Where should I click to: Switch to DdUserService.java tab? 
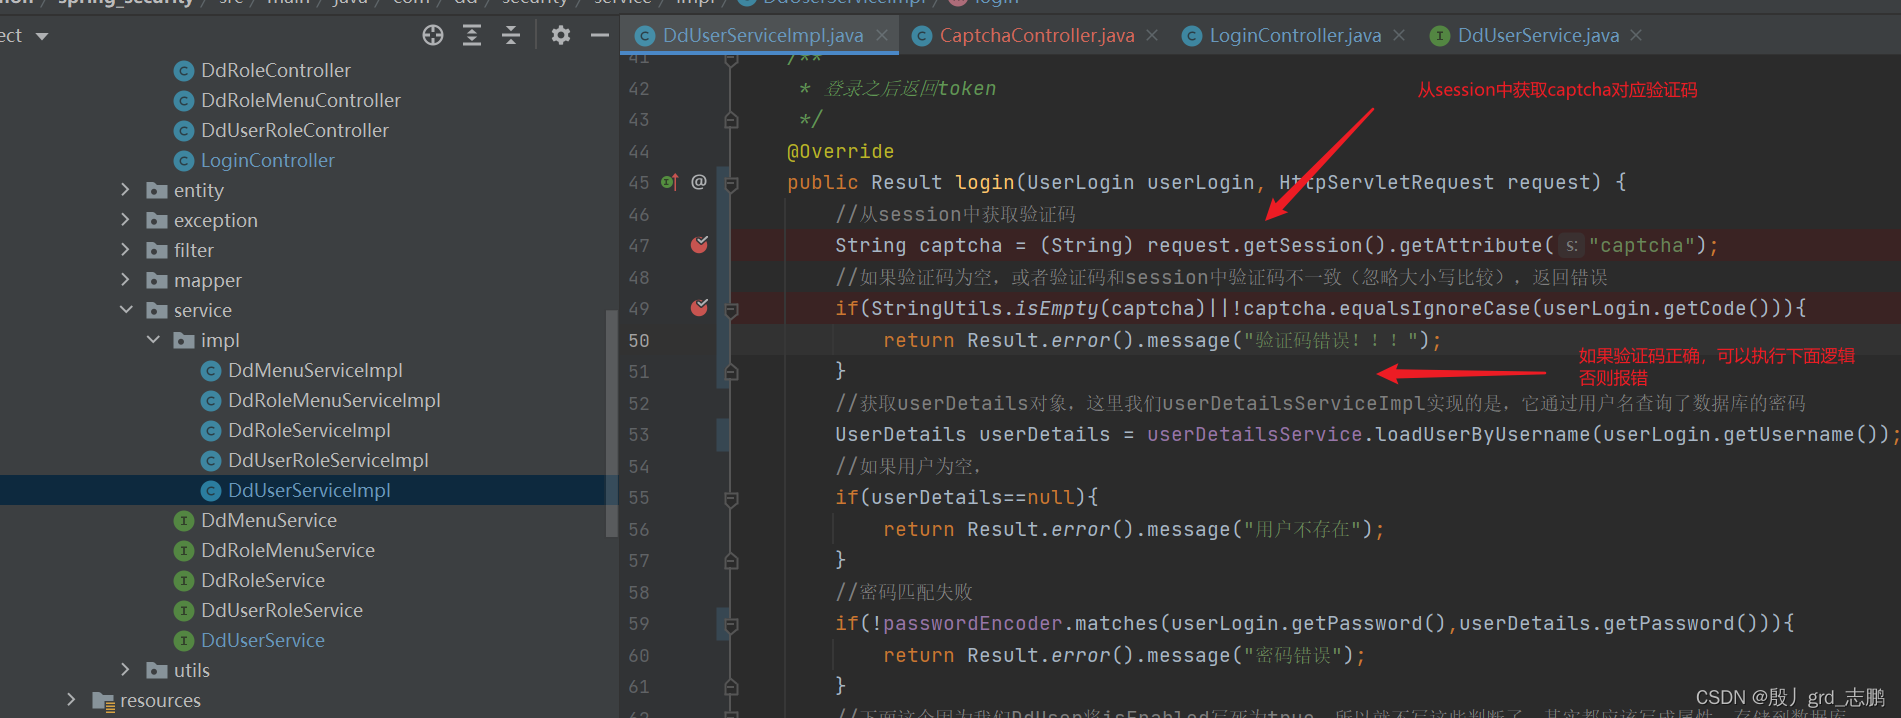tap(1537, 35)
